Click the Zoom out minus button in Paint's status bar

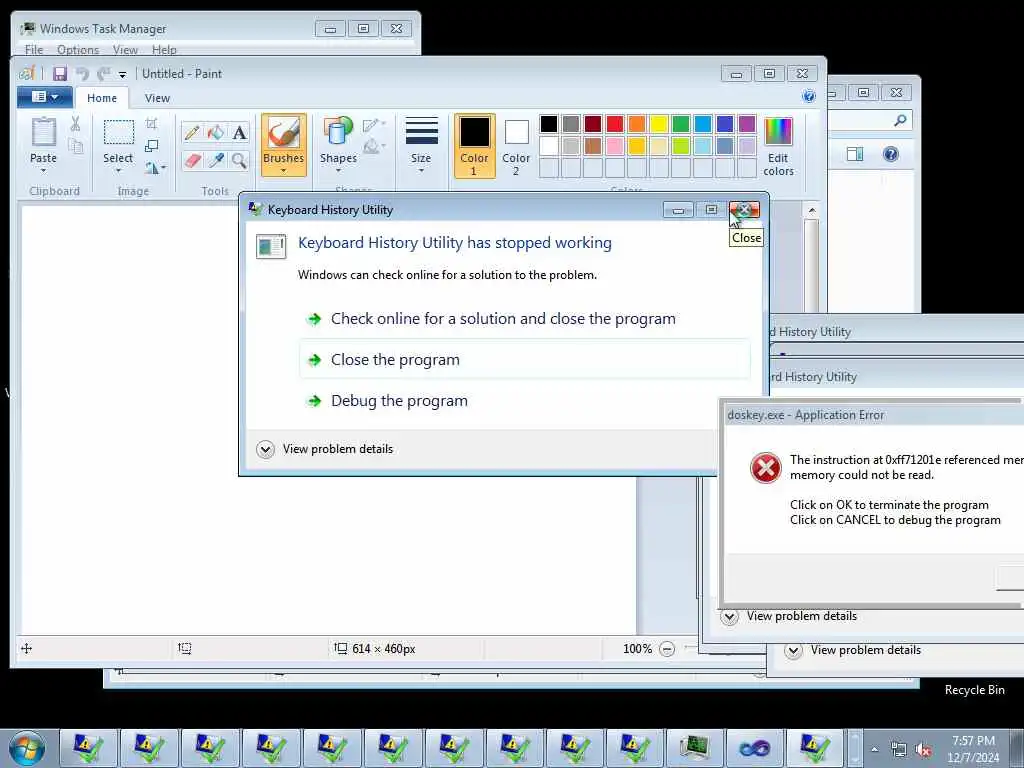pos(667,649)
